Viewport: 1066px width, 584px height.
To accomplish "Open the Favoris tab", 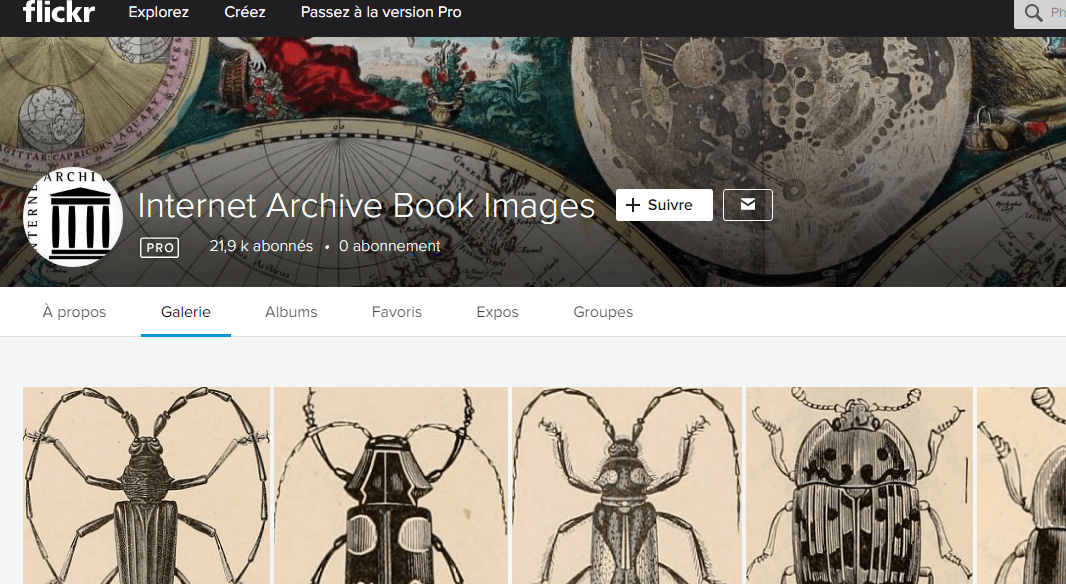I will [397, 312].
